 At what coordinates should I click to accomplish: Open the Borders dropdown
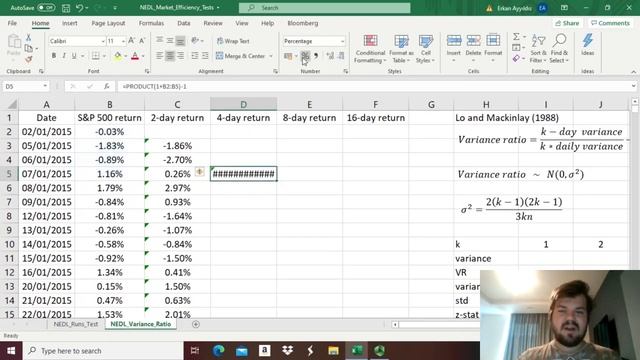coord(104,56)
